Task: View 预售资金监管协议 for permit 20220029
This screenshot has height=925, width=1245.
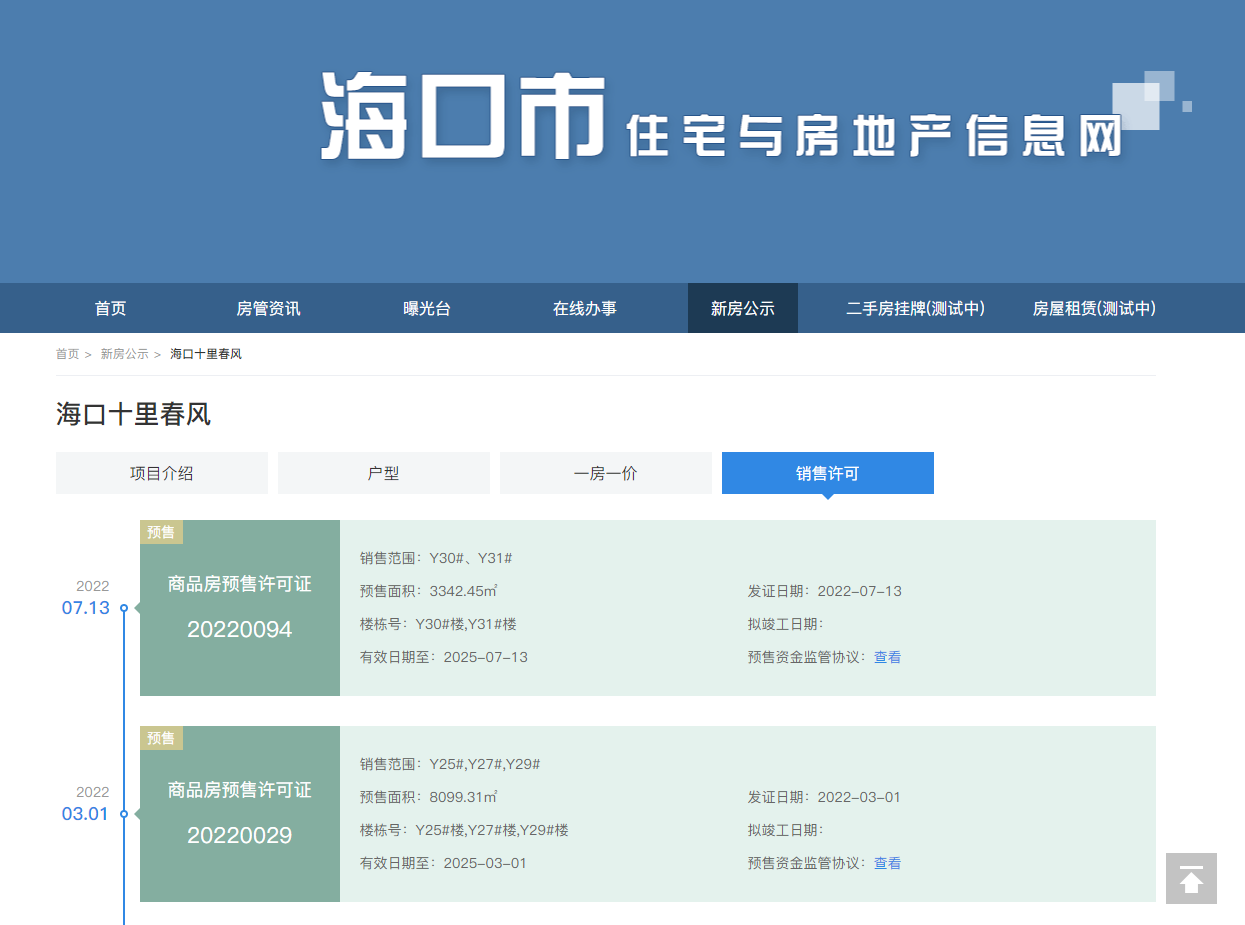Action: tap(887, 863)
